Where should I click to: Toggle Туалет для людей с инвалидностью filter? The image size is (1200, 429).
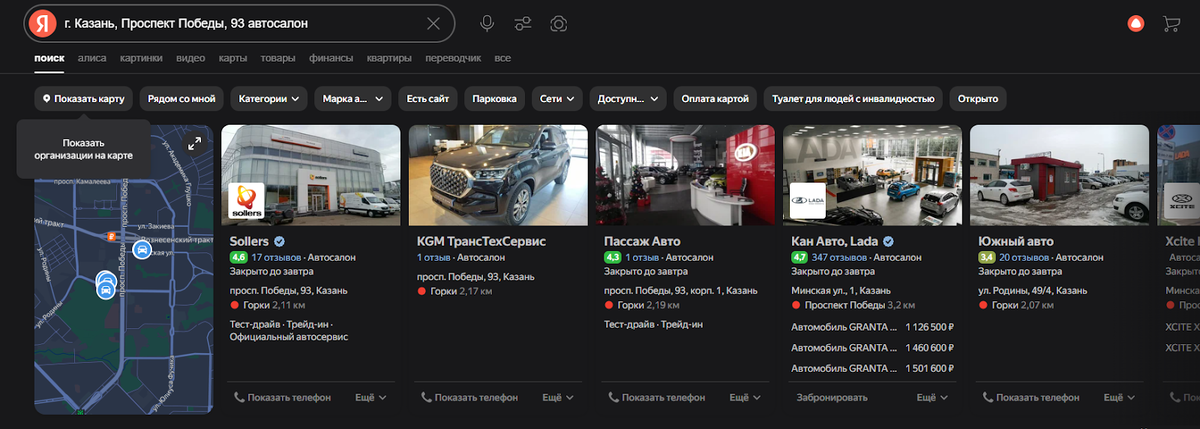853,99
